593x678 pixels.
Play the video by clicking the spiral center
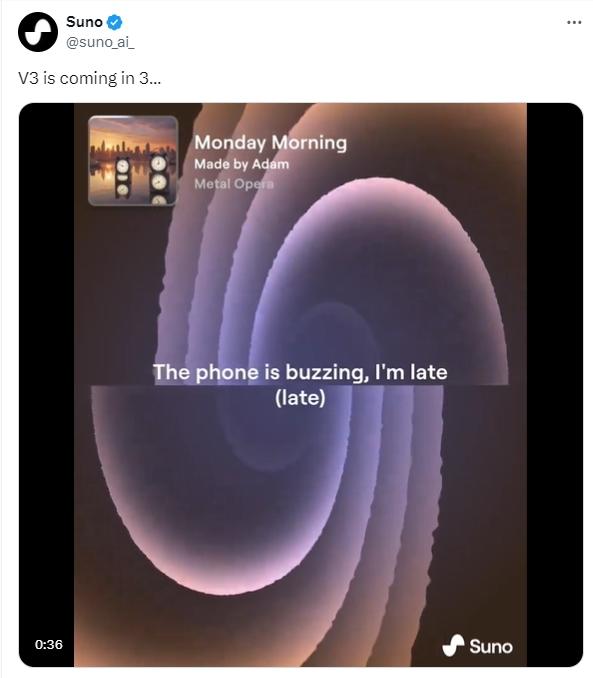(300, 385)
